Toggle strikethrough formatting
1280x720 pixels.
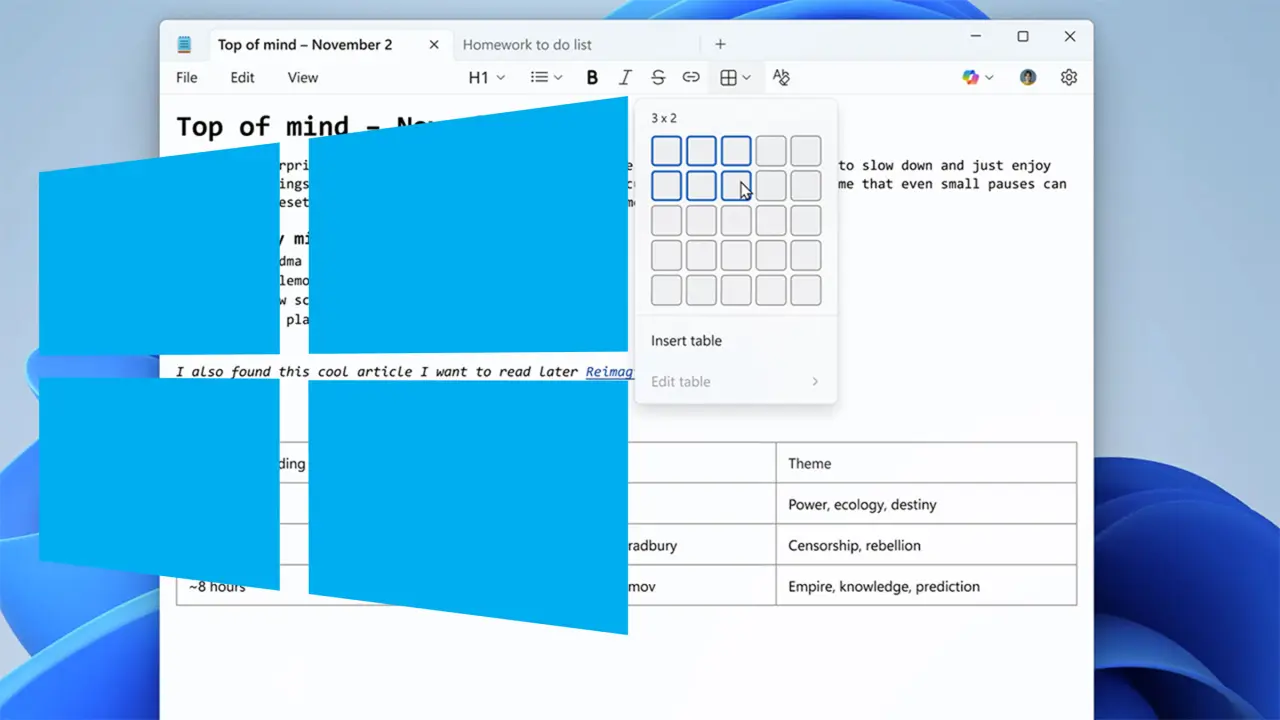click(x=658, y=77)
